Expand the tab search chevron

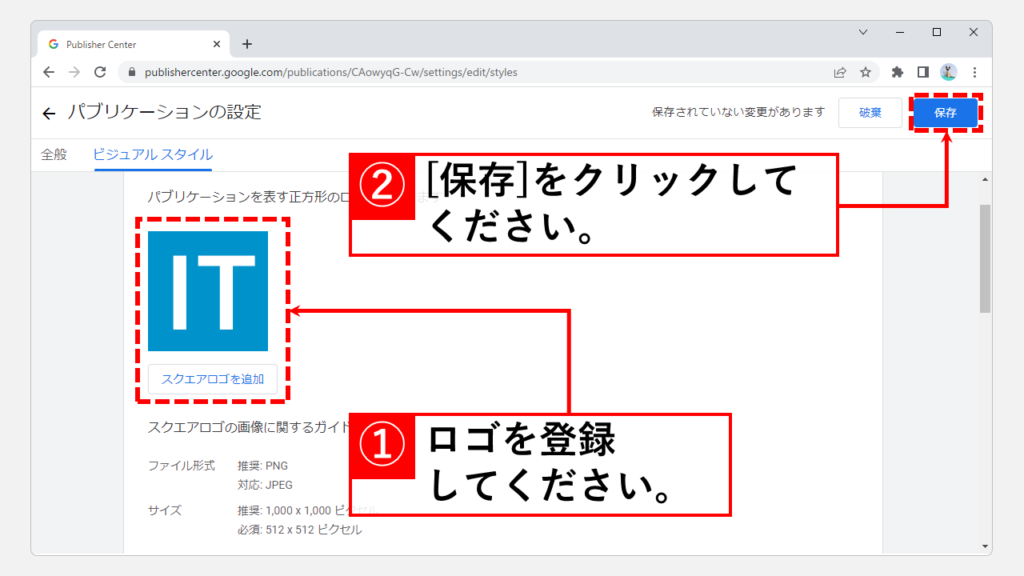[863, 32]
